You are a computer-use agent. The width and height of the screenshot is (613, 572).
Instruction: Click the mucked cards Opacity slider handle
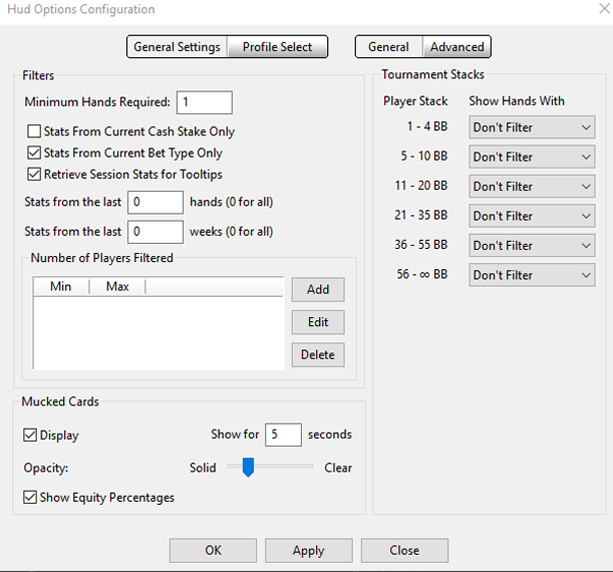(248, 467)
